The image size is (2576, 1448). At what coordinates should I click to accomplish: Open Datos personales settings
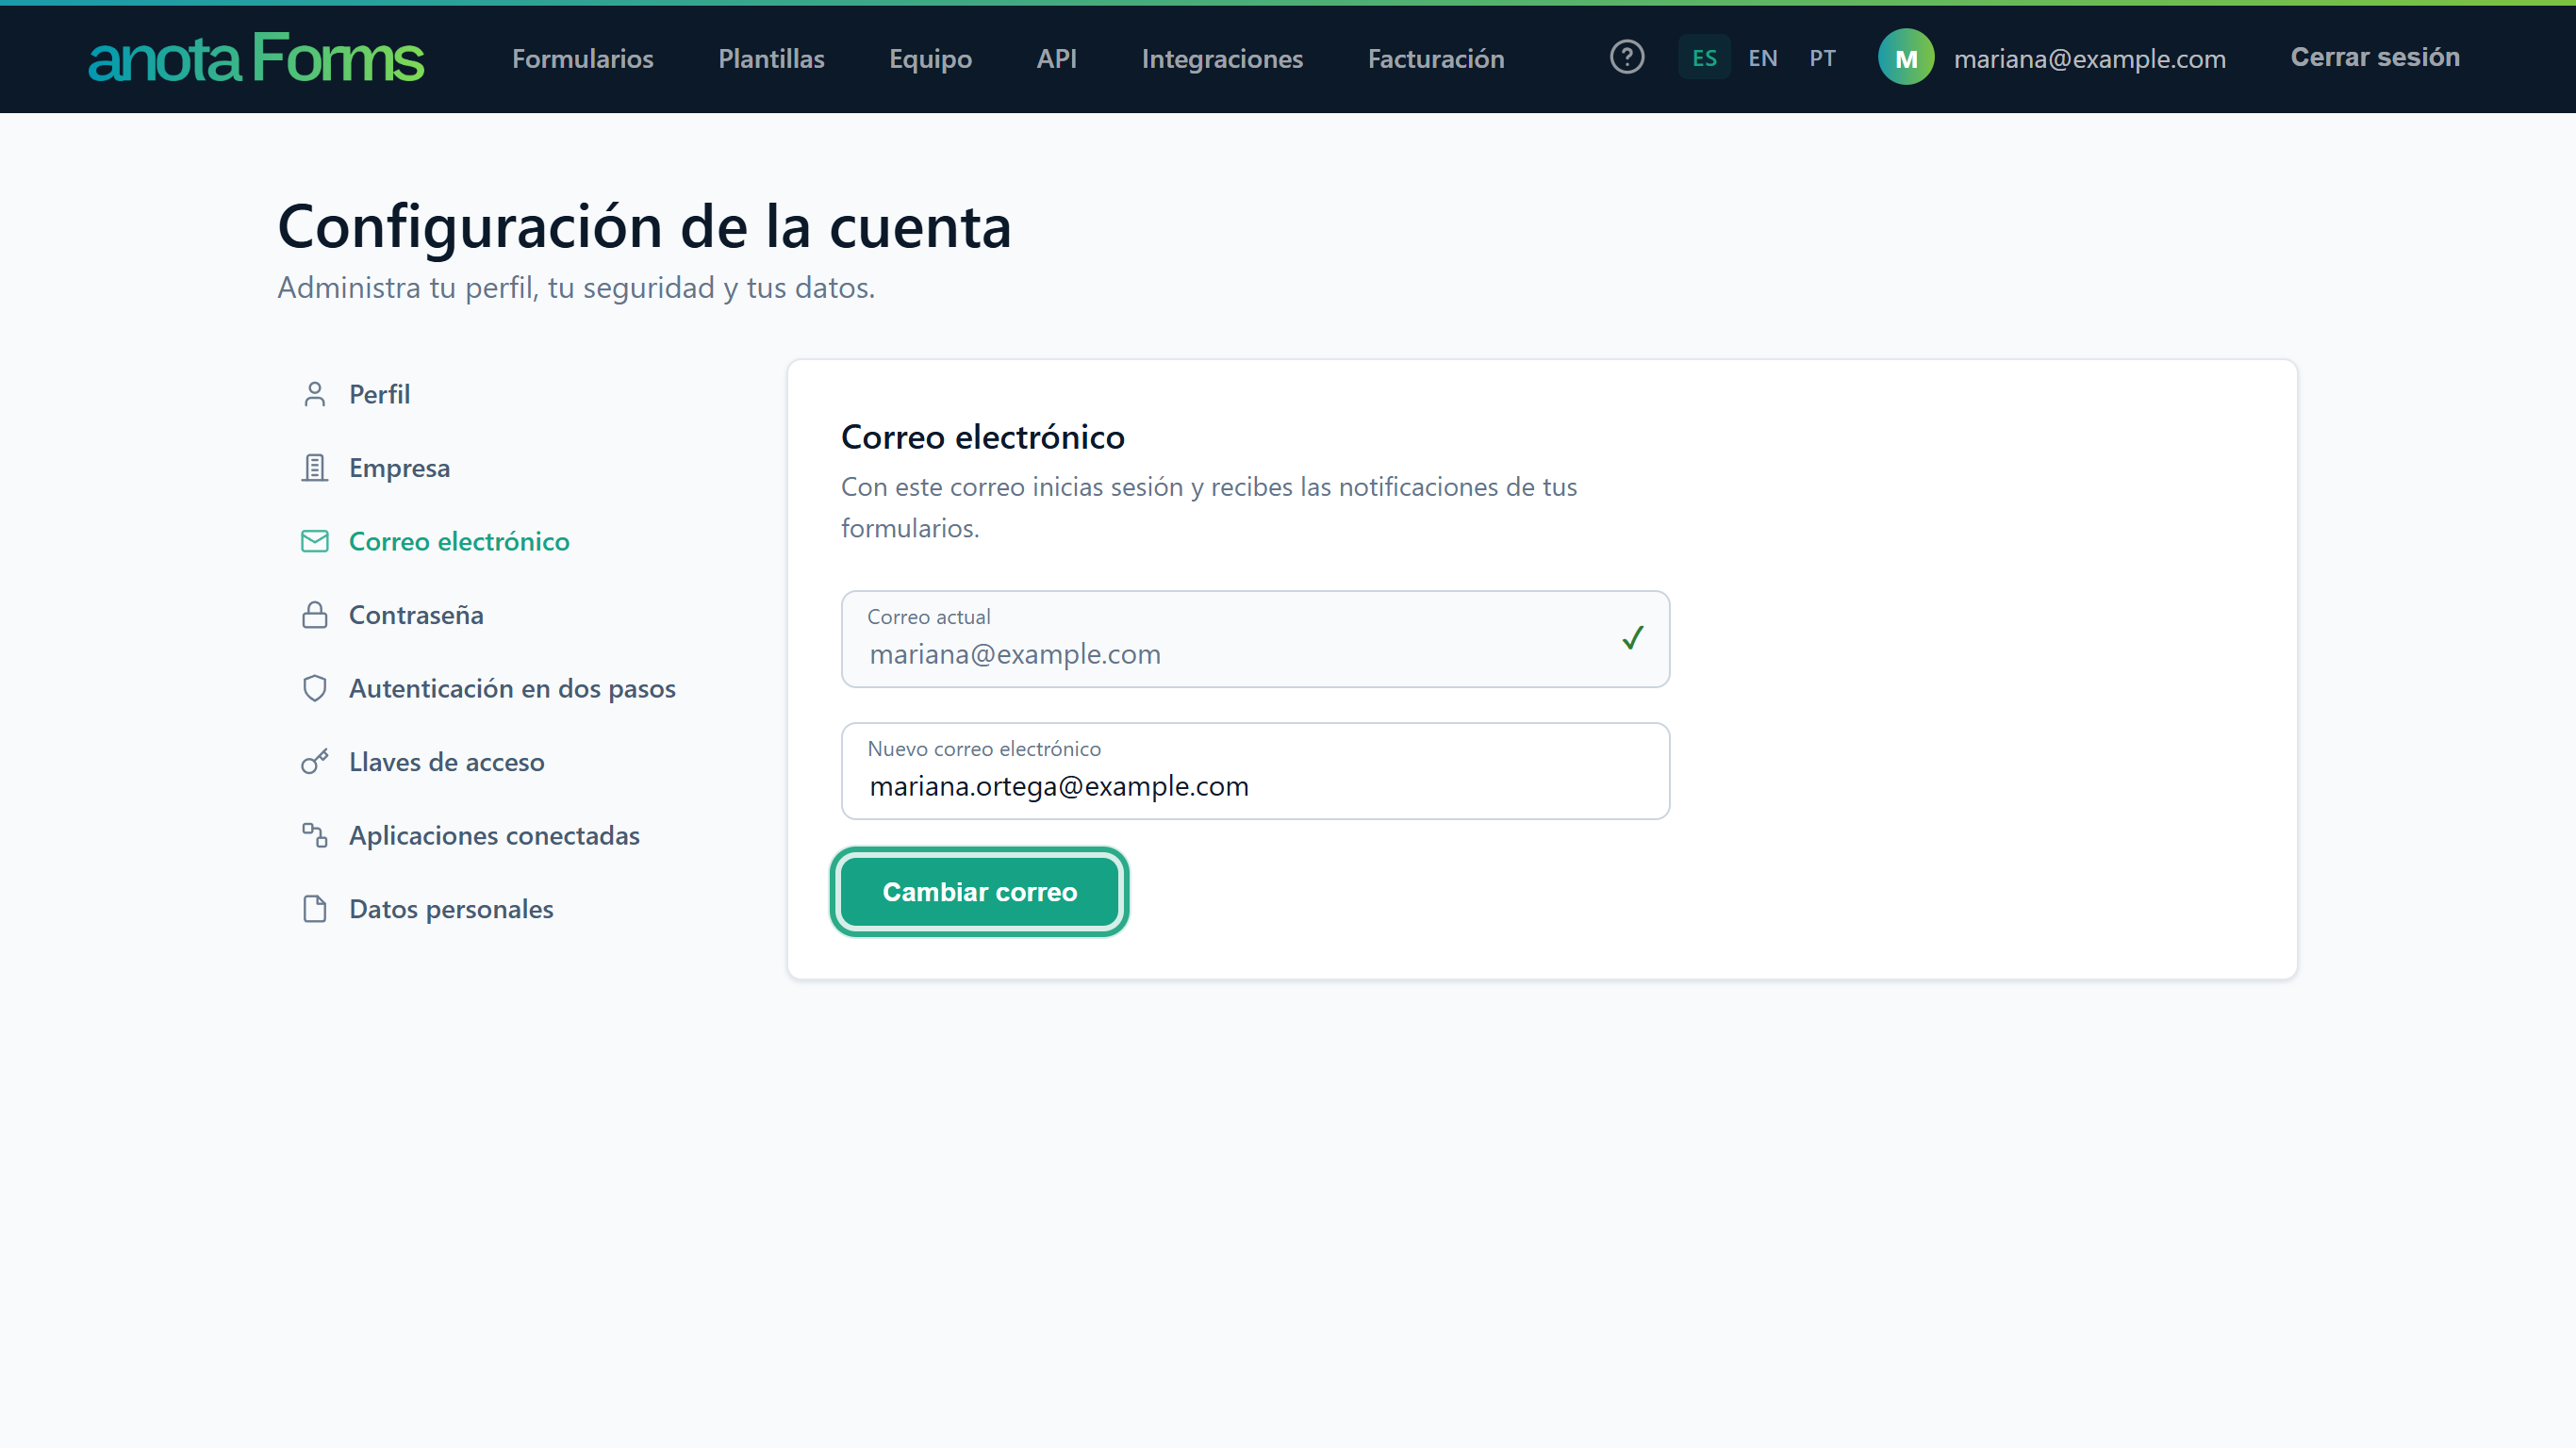tap(451, 909)
